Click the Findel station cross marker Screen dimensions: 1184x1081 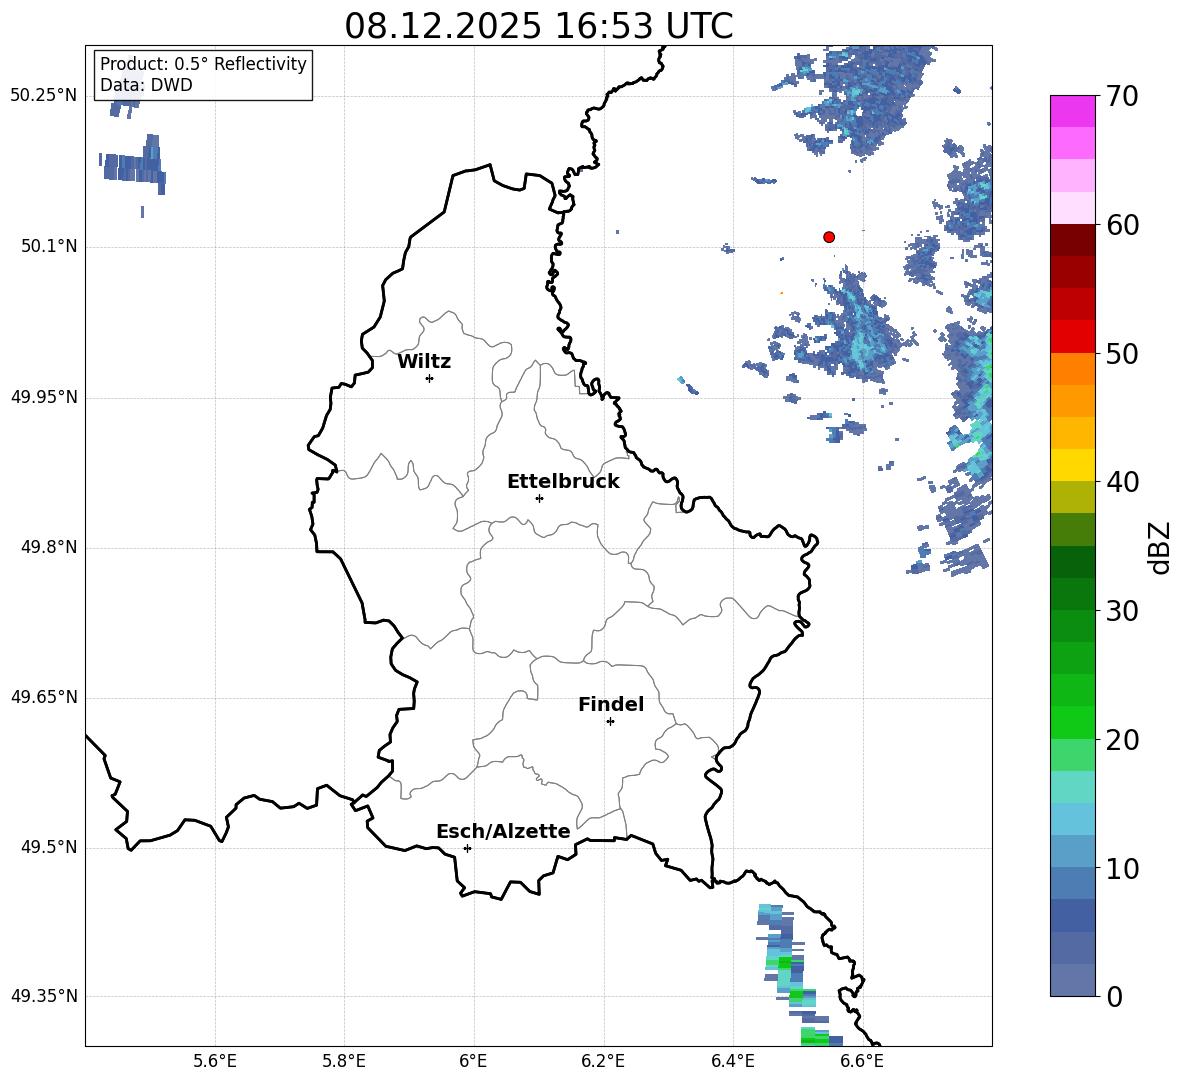coord(610,722)
